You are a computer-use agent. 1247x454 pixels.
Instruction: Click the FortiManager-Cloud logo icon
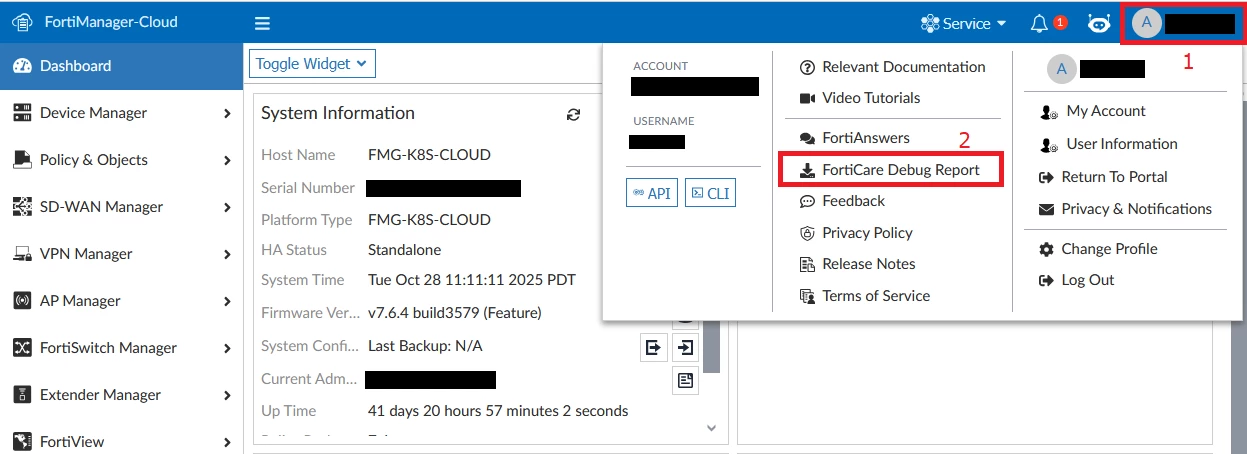pos(22,22)
